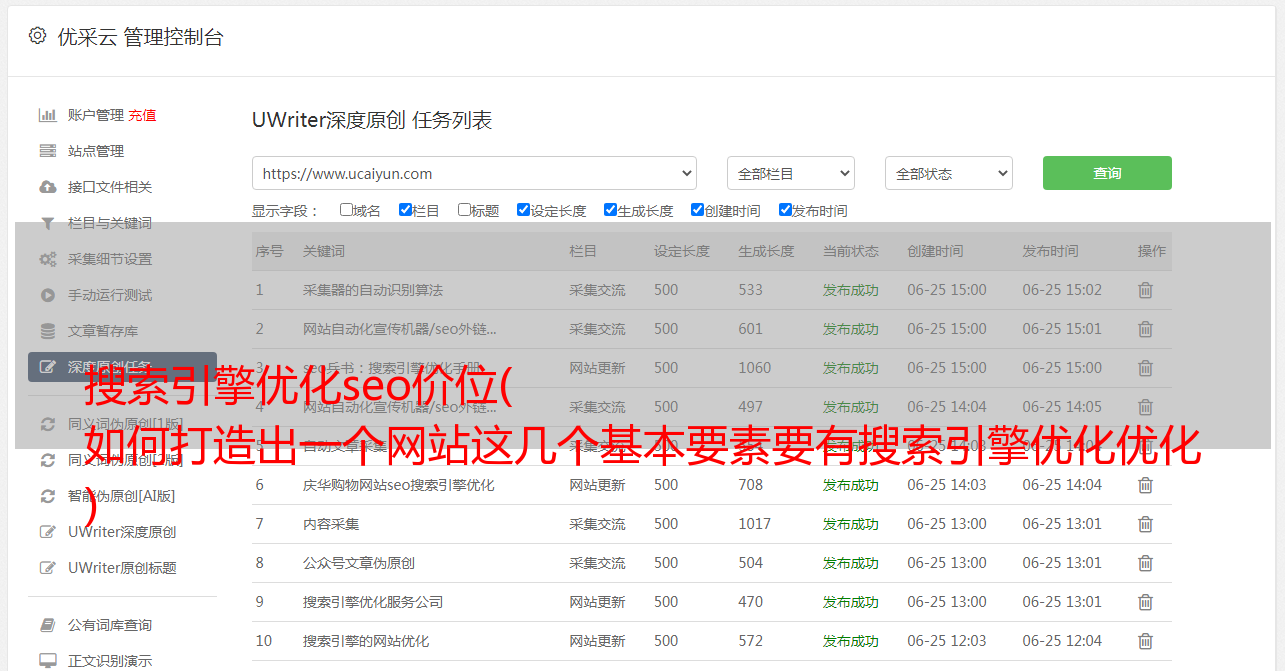Click the 公有词库查询 book icon
Viewport: 1285px width, 671px height.
47,625
